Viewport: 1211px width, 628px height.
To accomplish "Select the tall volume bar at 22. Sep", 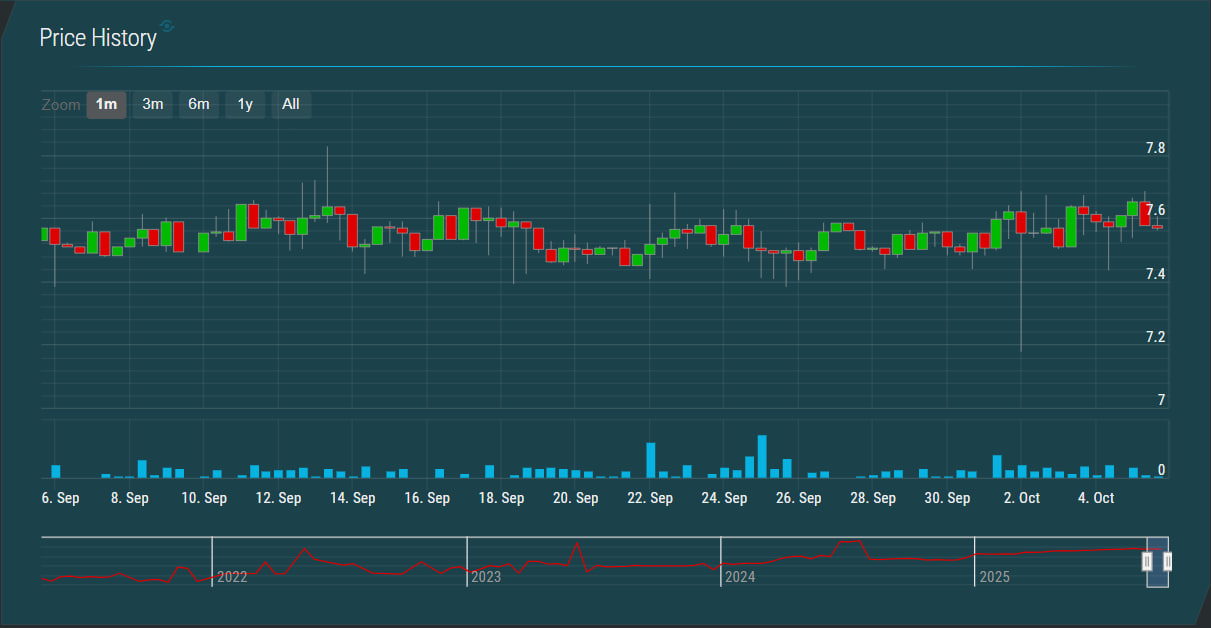I will pos(650,460).
